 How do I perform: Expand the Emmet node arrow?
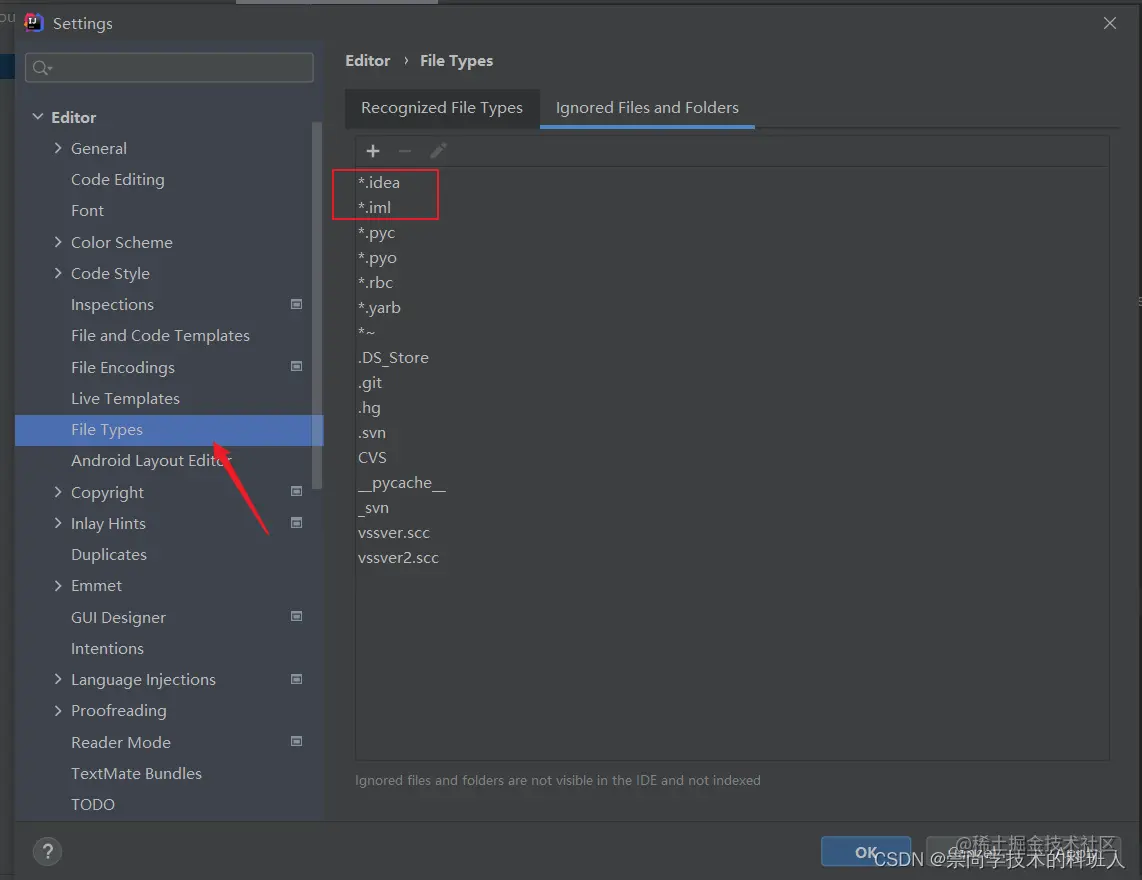click(x=58, y=586)
